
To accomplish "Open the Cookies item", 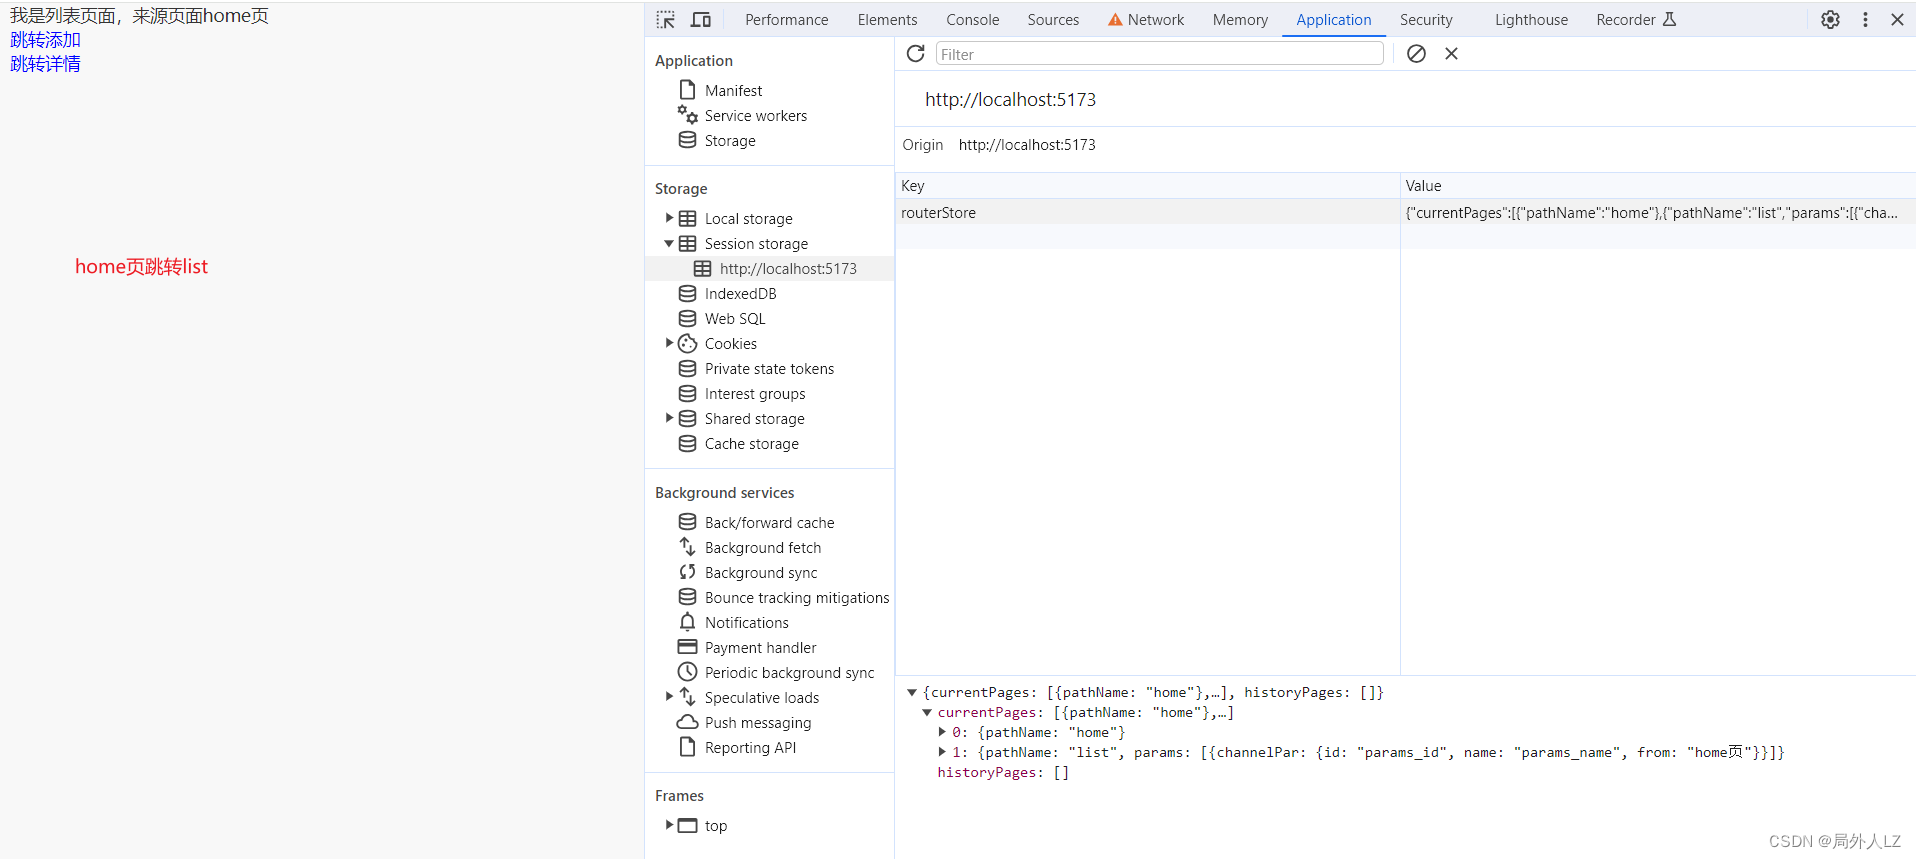I will (730, 344).
